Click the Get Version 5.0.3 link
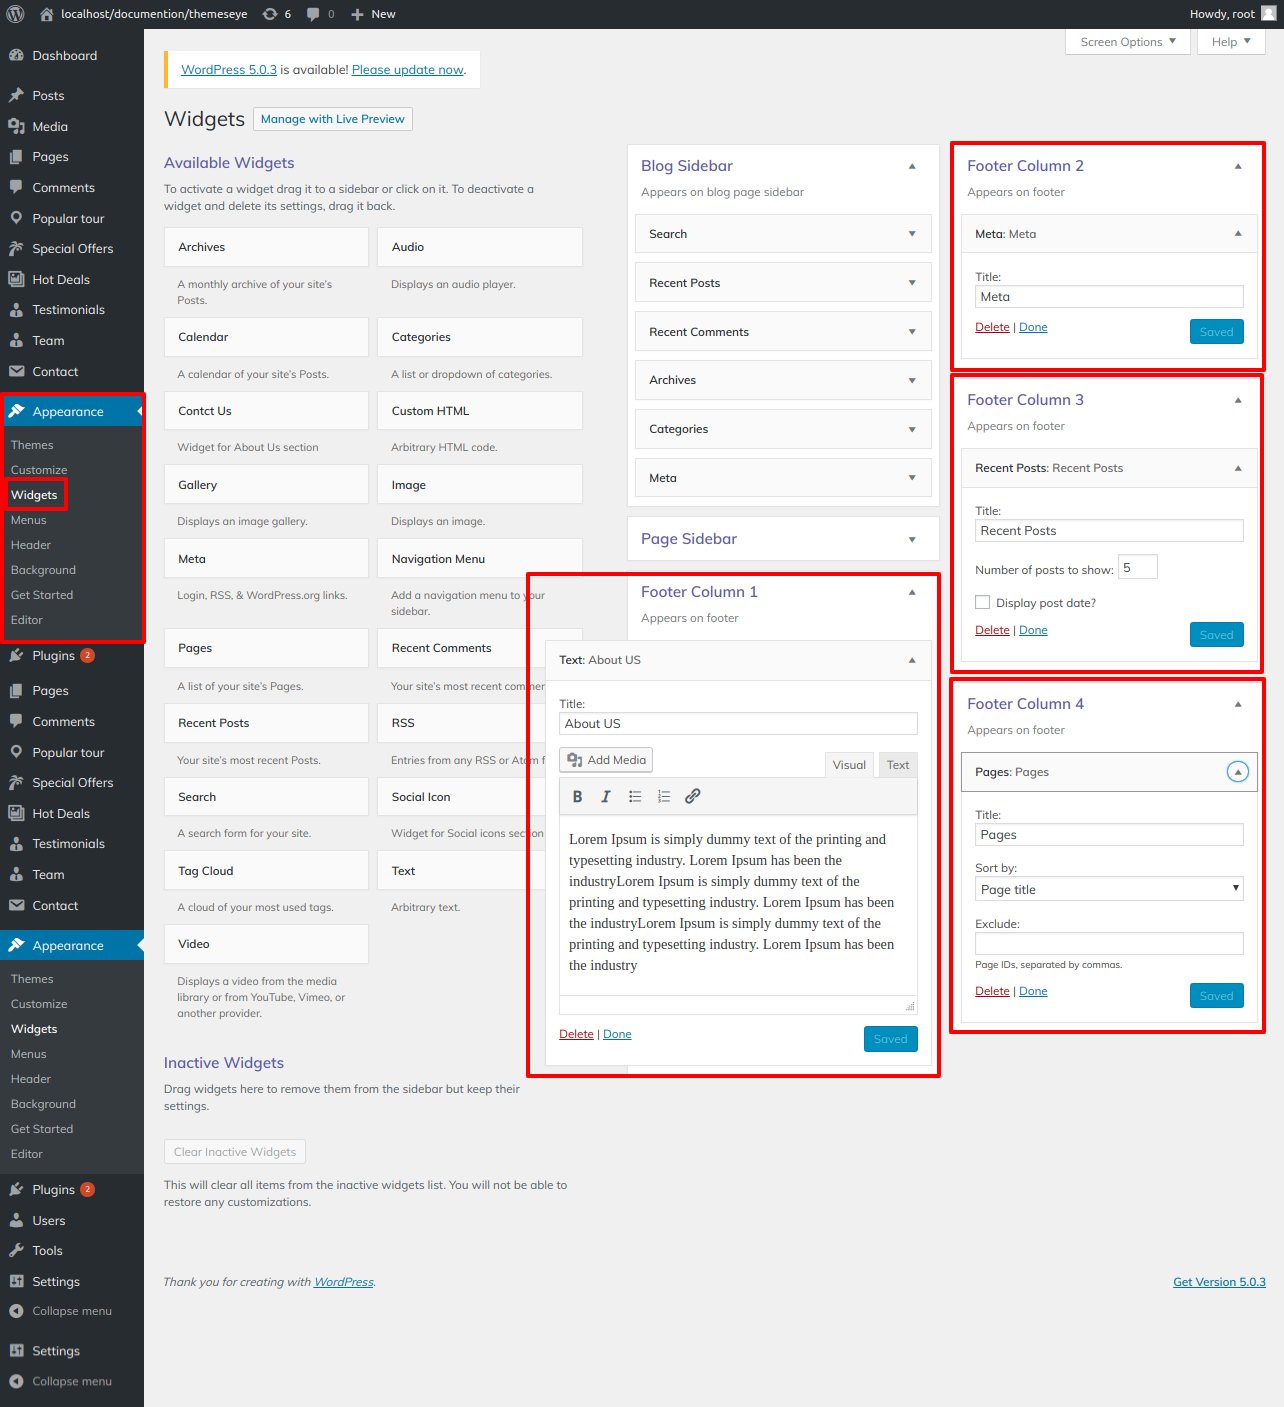The height and width of the screenshot is (1407, 1284). [x=1219, y=1282]
